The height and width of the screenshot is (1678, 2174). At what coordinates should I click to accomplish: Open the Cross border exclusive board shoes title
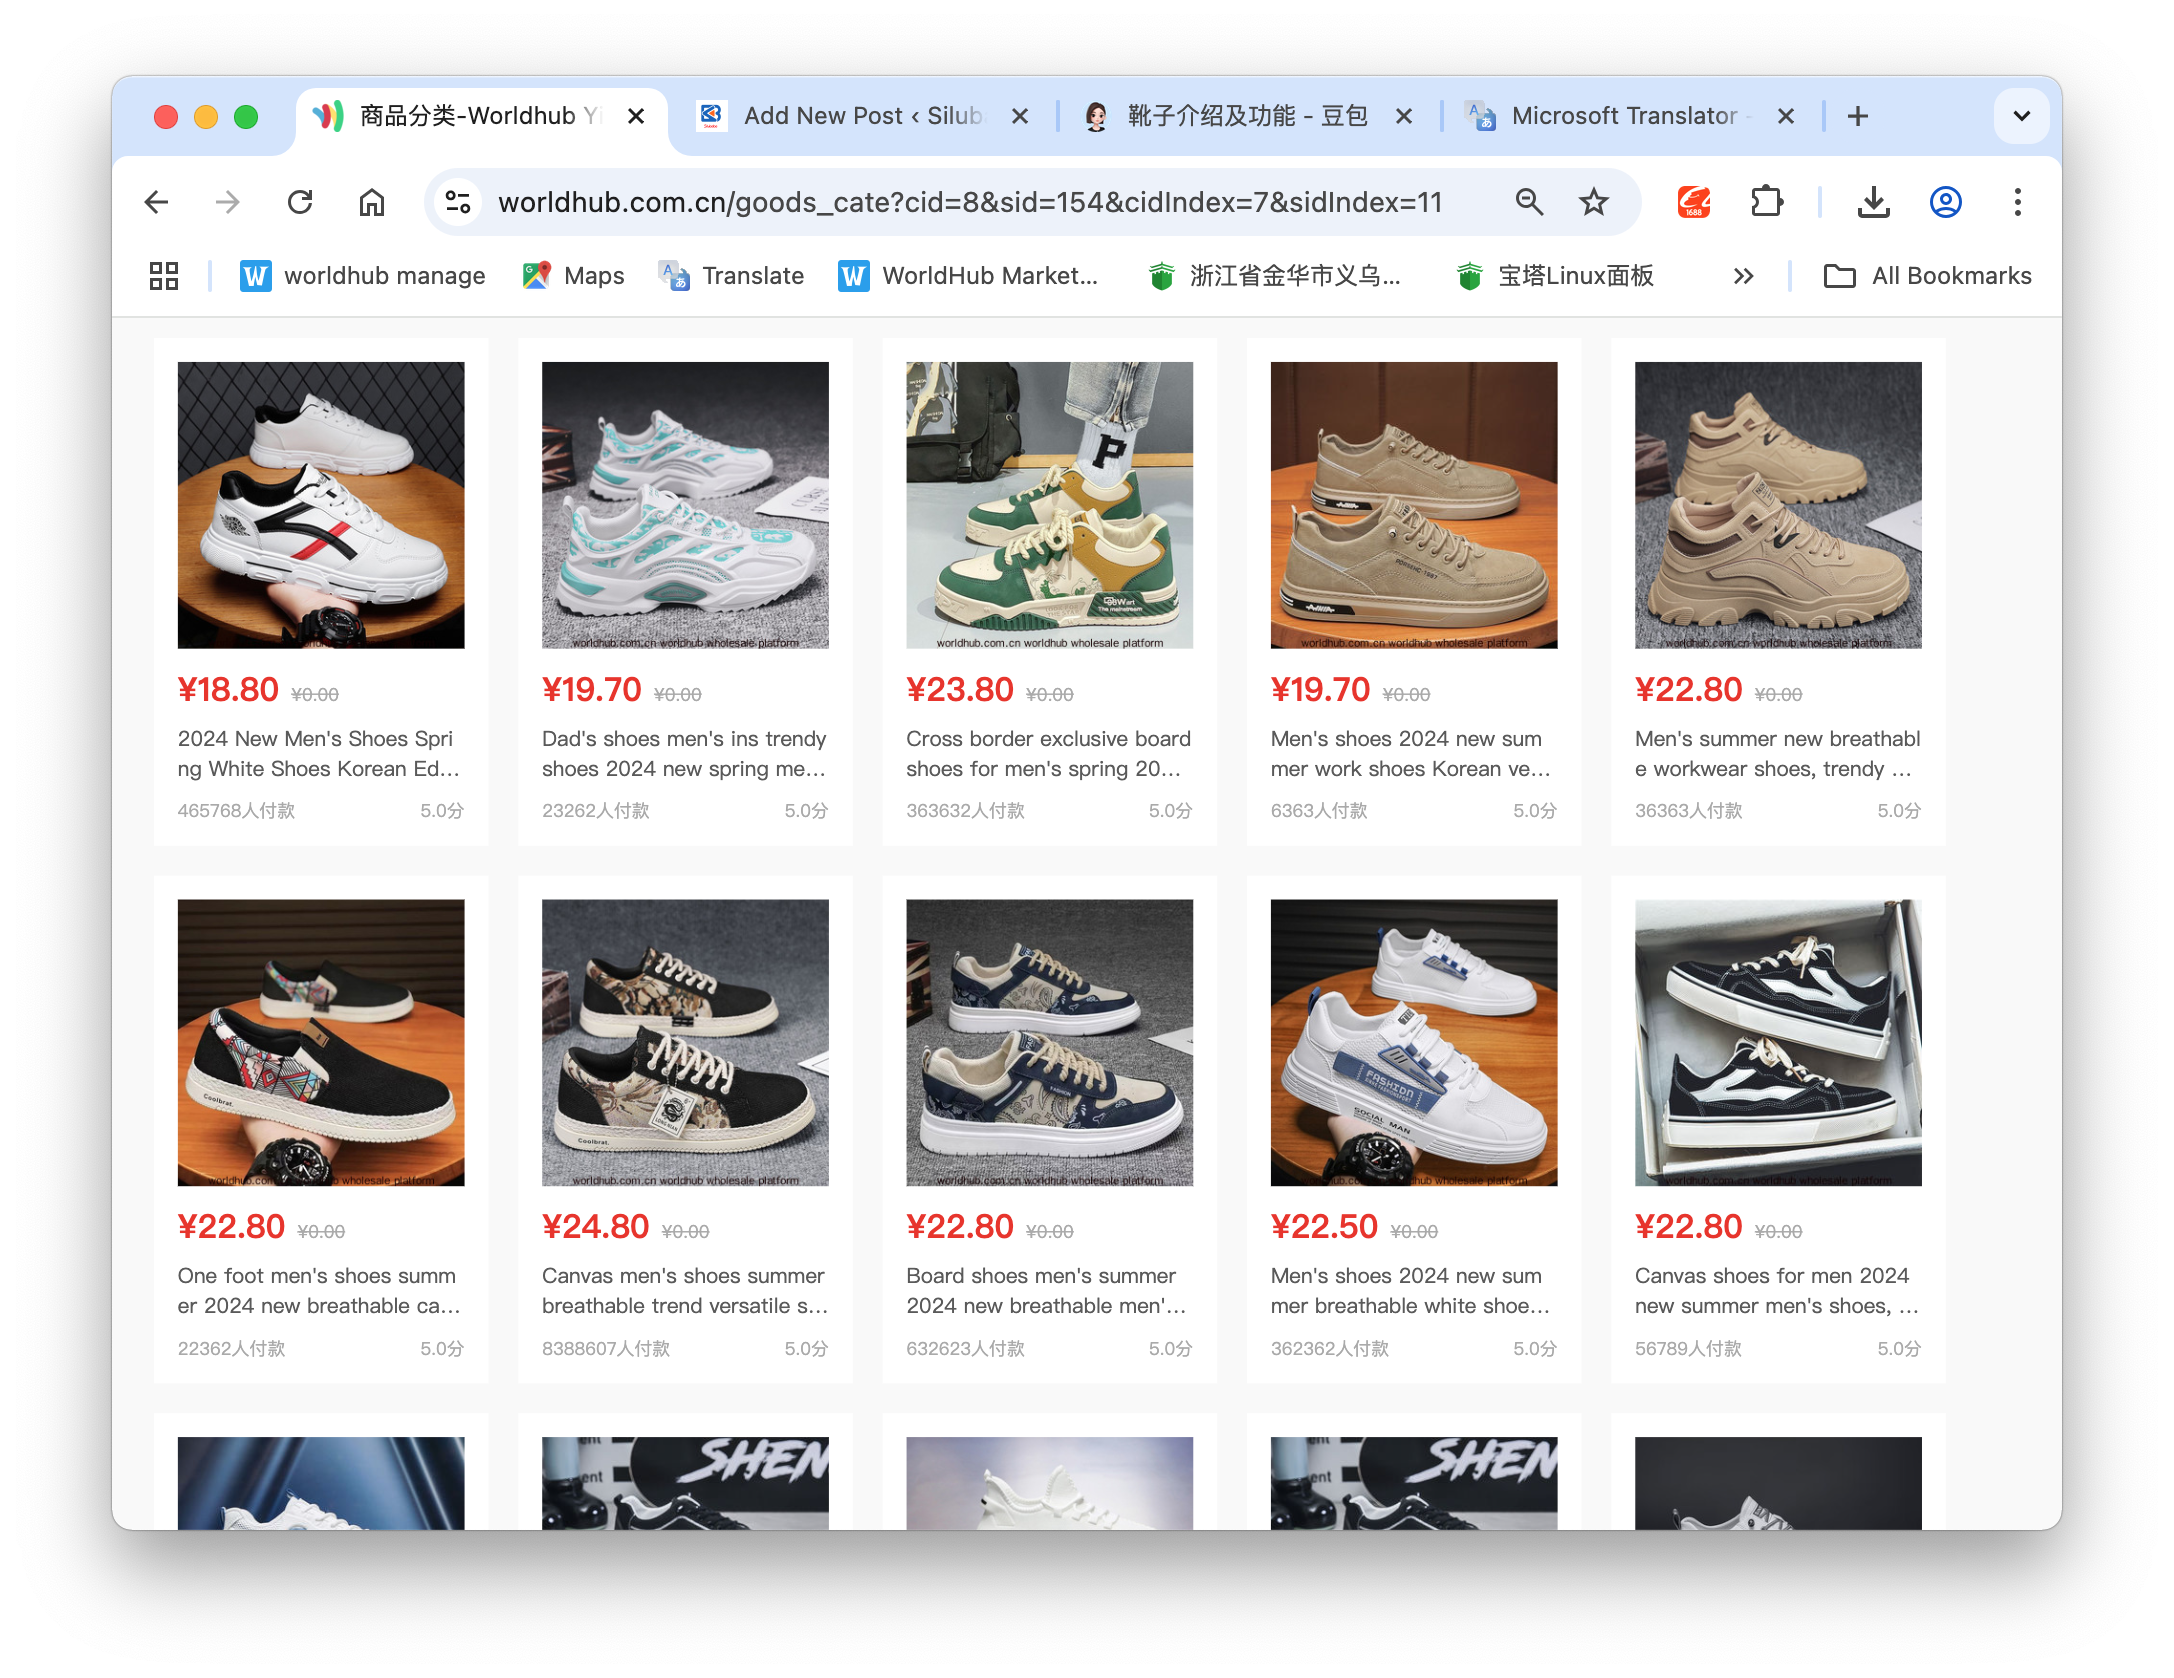coord(1048,753)
